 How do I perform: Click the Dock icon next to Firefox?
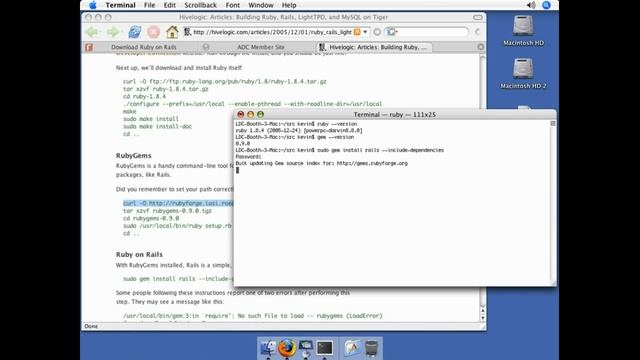(x=306, y=348)
